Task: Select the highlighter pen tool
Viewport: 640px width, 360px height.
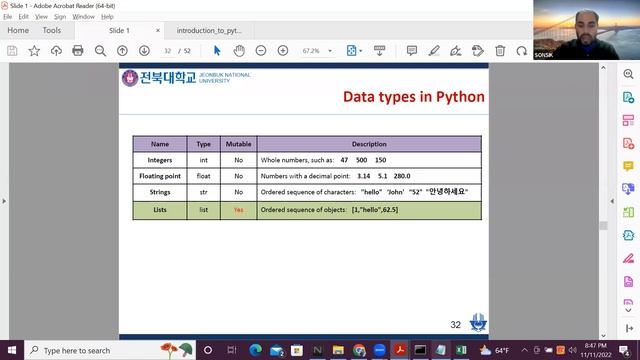Action: tap(434, 51)
